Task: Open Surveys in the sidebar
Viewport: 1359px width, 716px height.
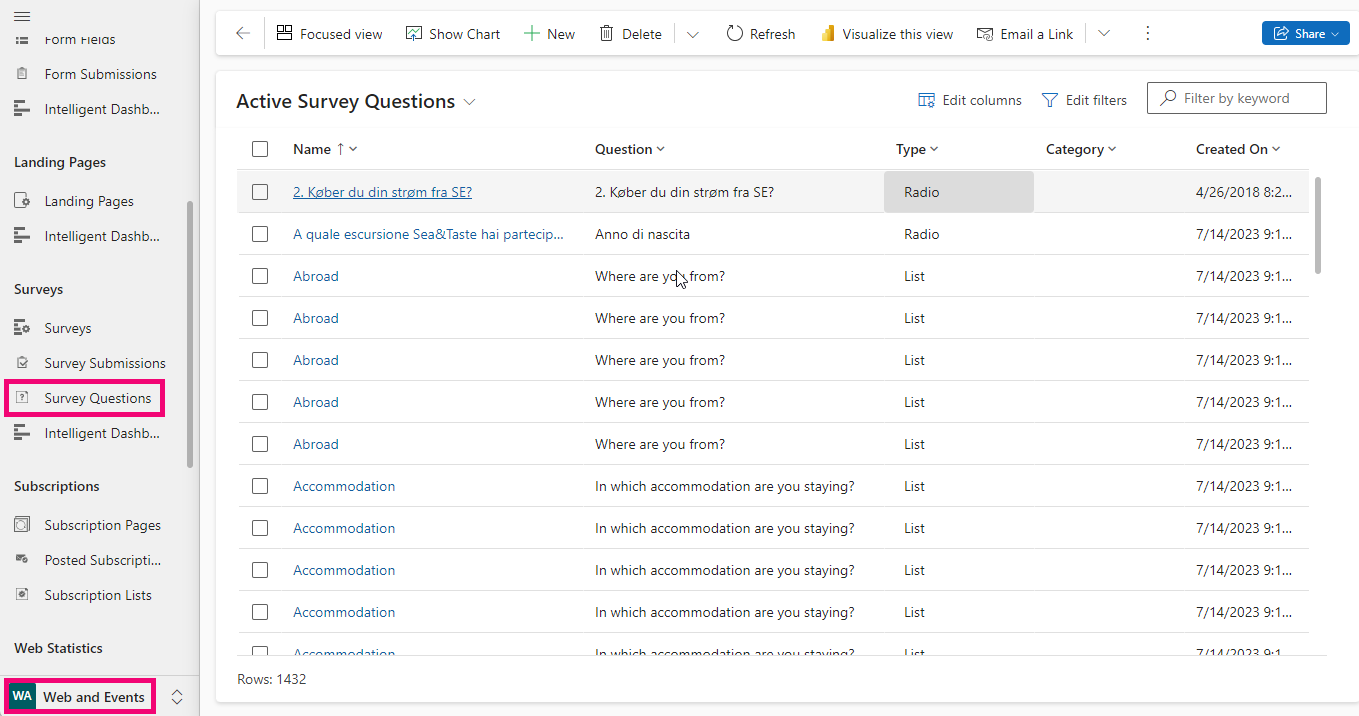Action: tap(68, 328)
